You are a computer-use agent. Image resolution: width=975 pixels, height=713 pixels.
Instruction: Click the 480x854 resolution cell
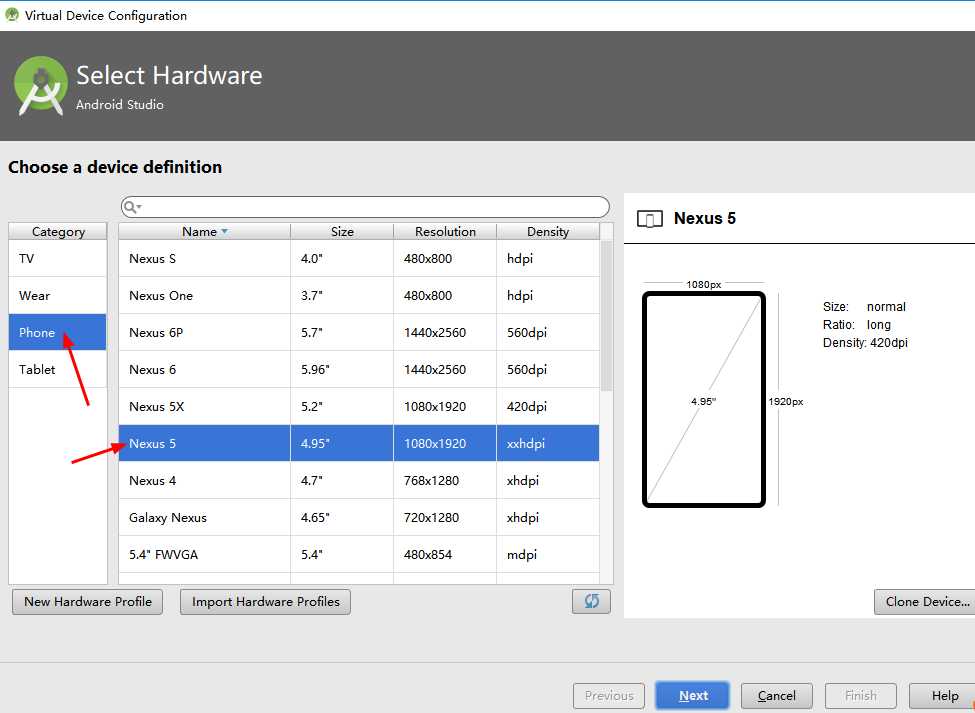coord(445,554)
